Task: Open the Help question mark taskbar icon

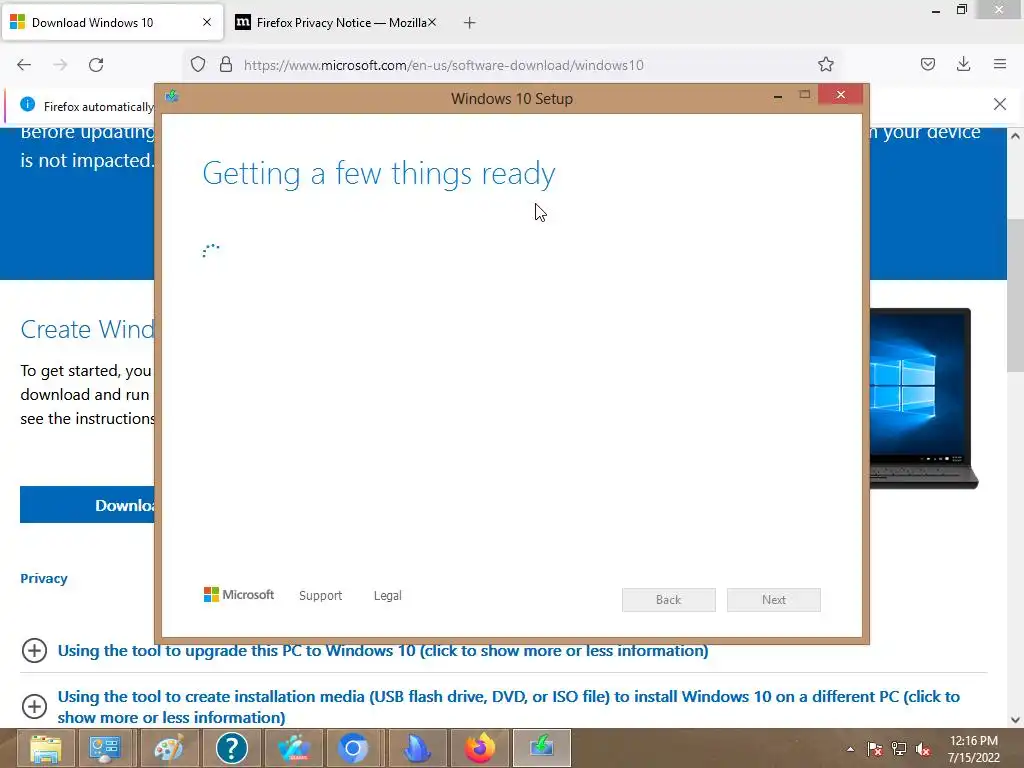Action: (231, 748)
